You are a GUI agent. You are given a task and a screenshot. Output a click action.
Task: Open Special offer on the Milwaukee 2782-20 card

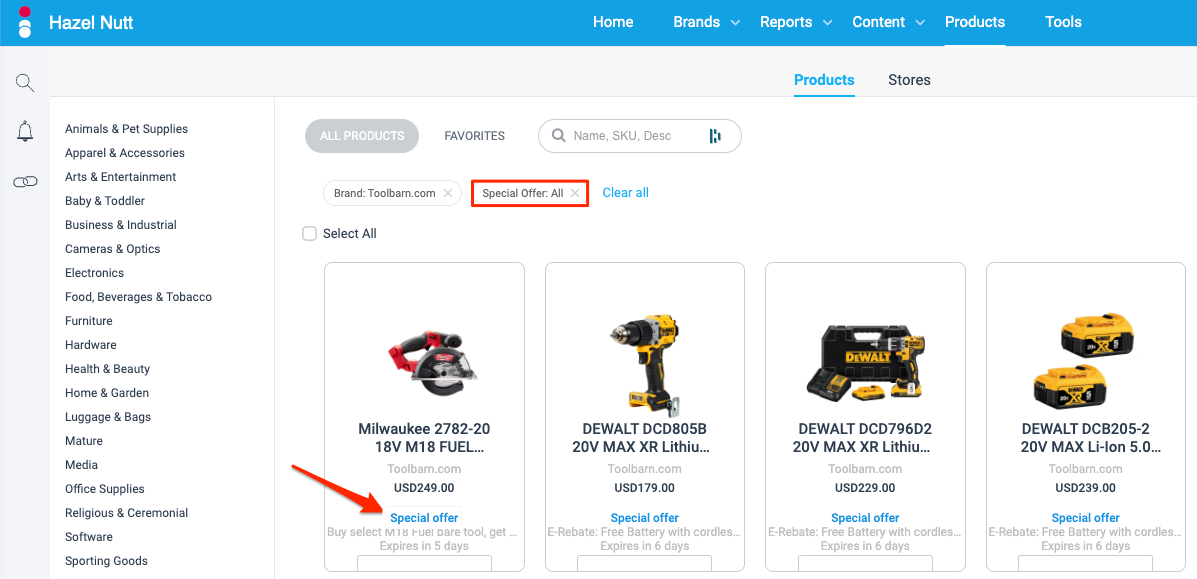pyautogui.click(x=424, y=518)
